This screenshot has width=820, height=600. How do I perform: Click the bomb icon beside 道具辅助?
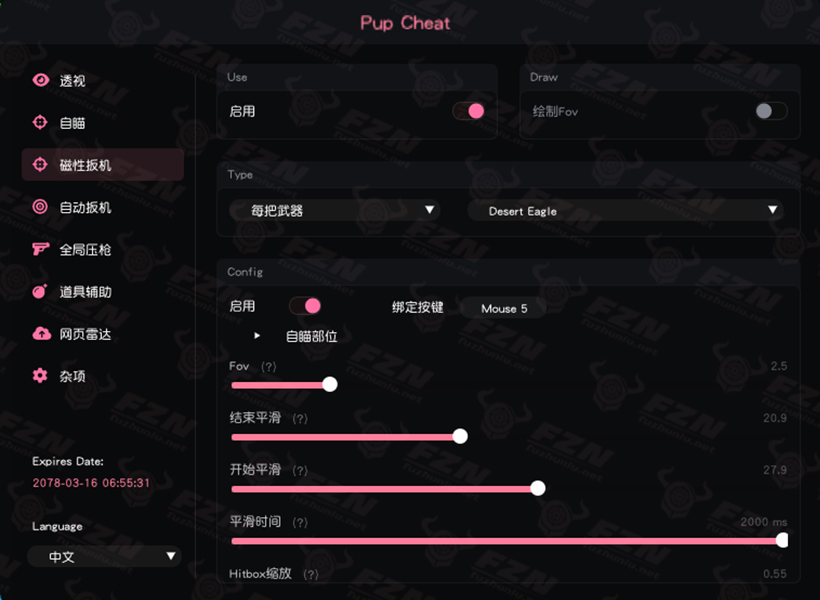point(40,291)
